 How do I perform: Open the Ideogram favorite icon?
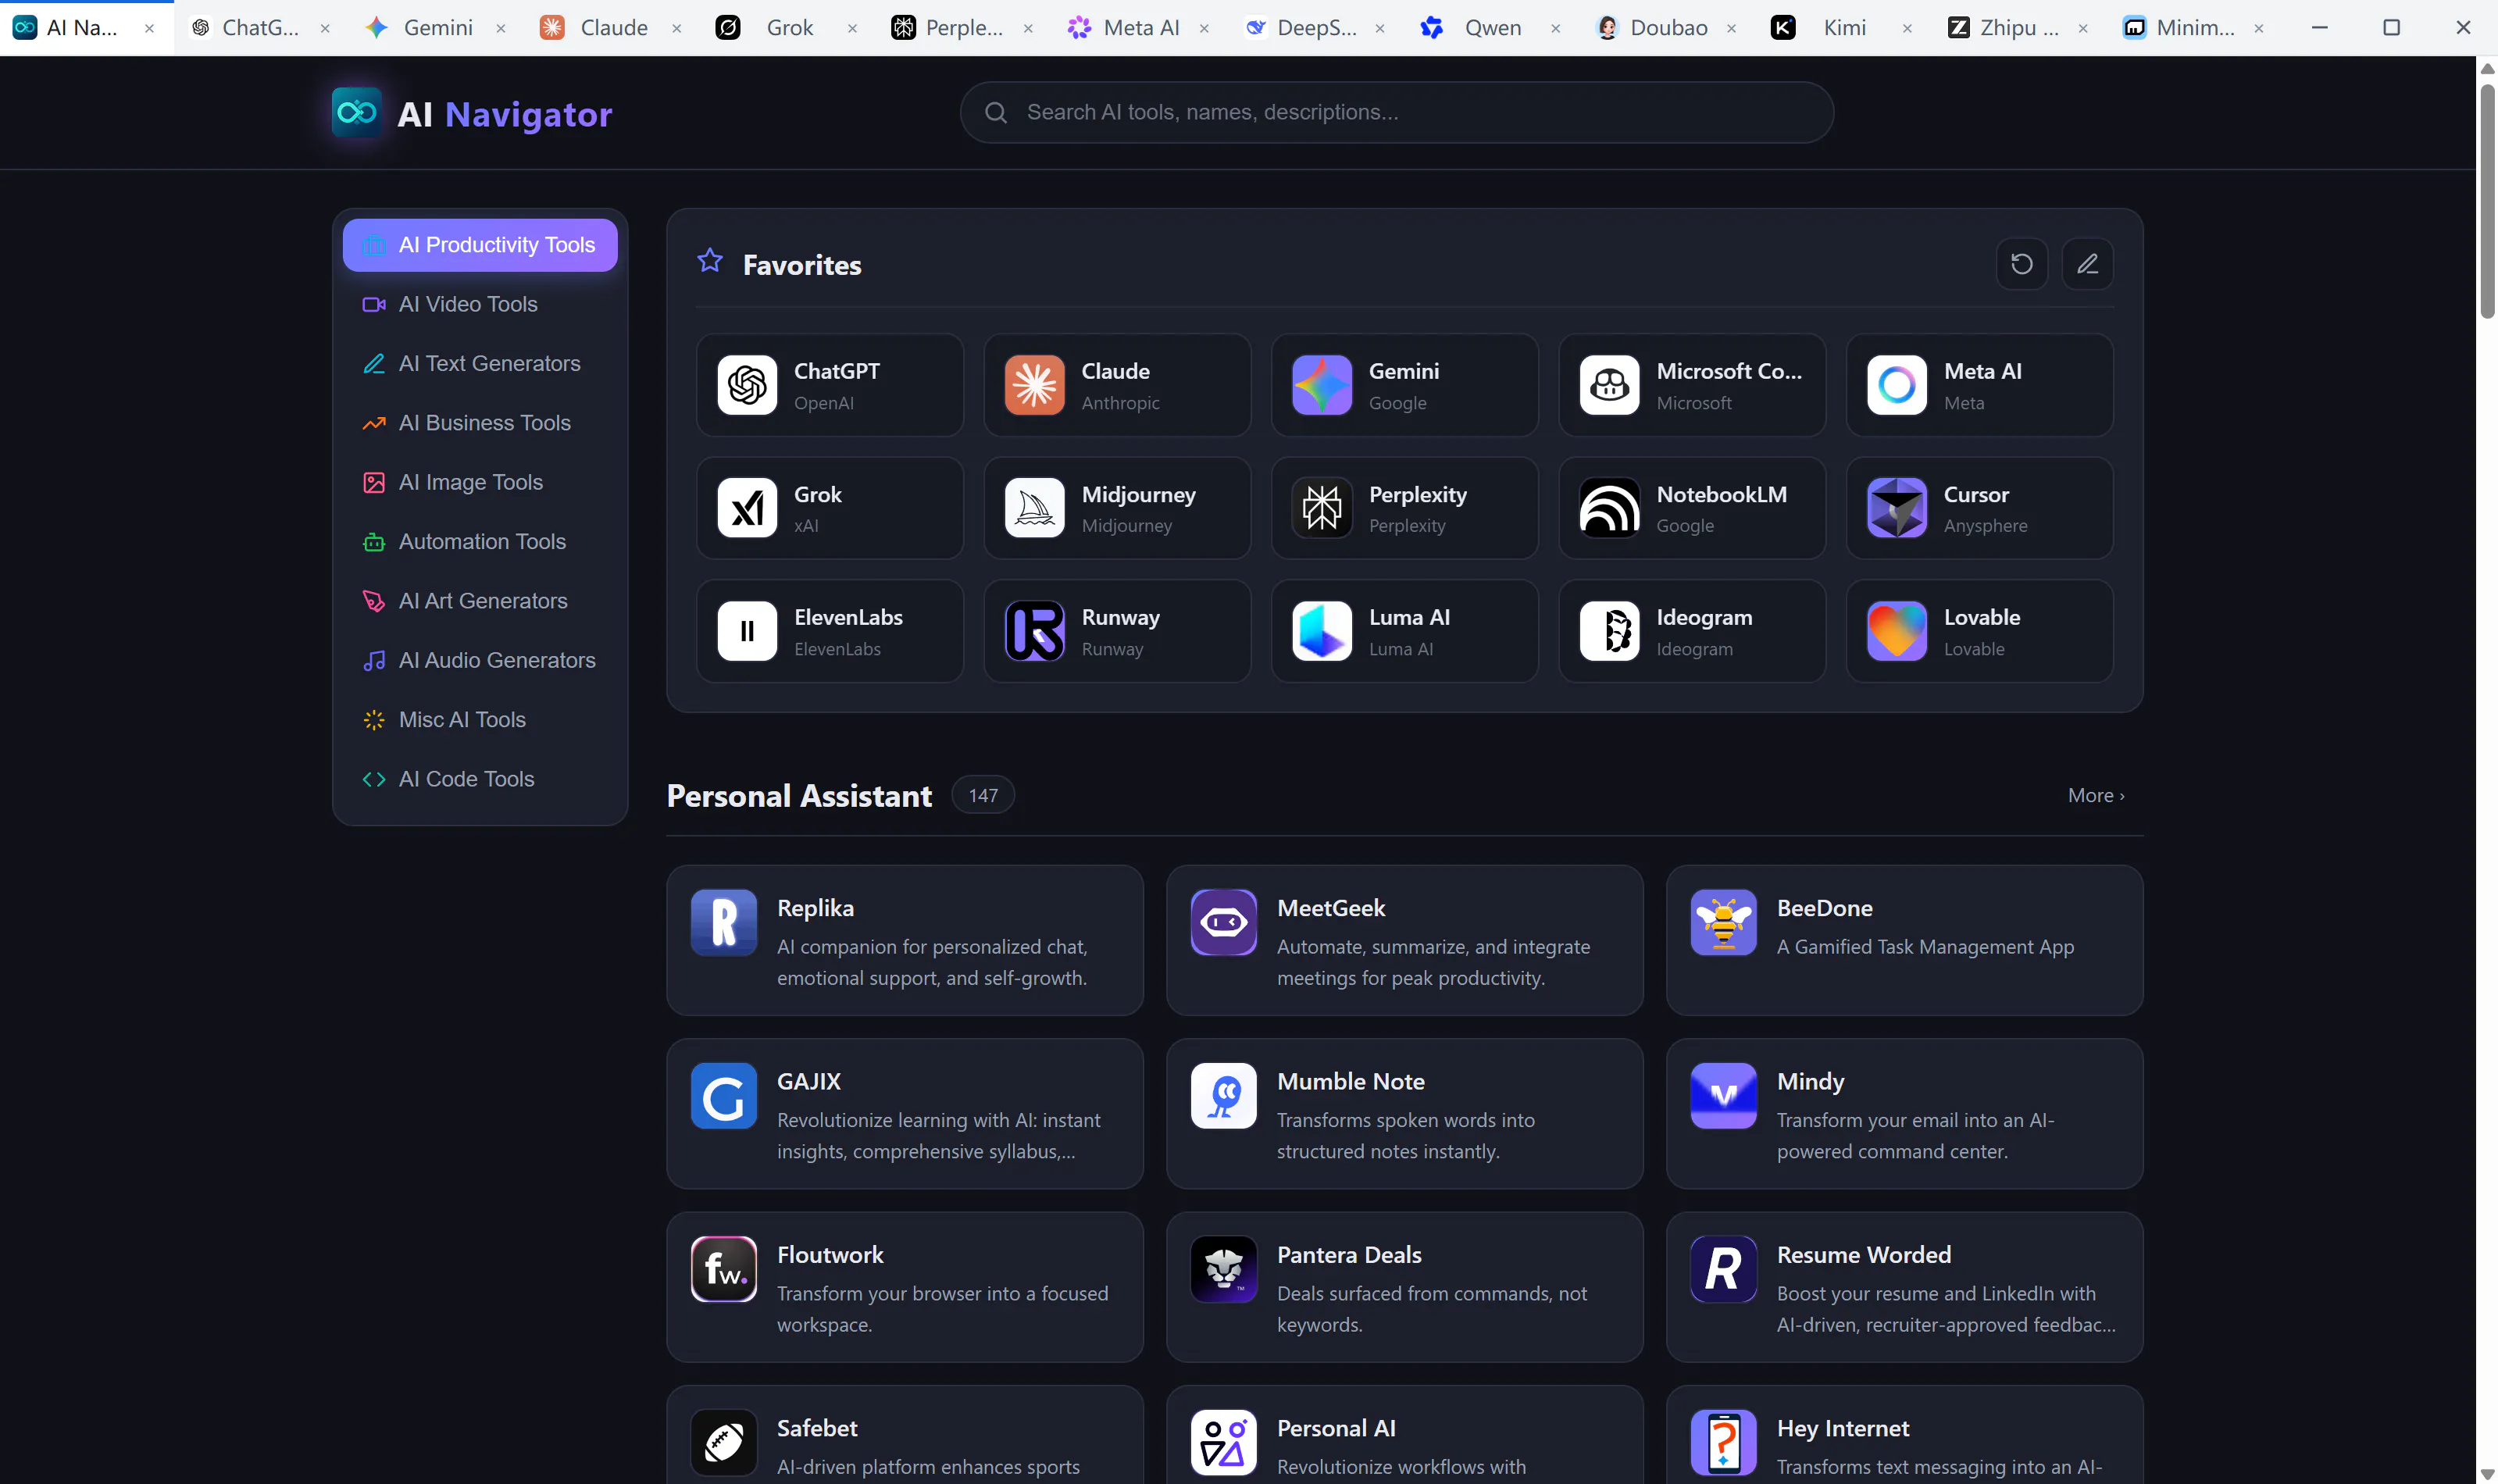click(1609, 631)
